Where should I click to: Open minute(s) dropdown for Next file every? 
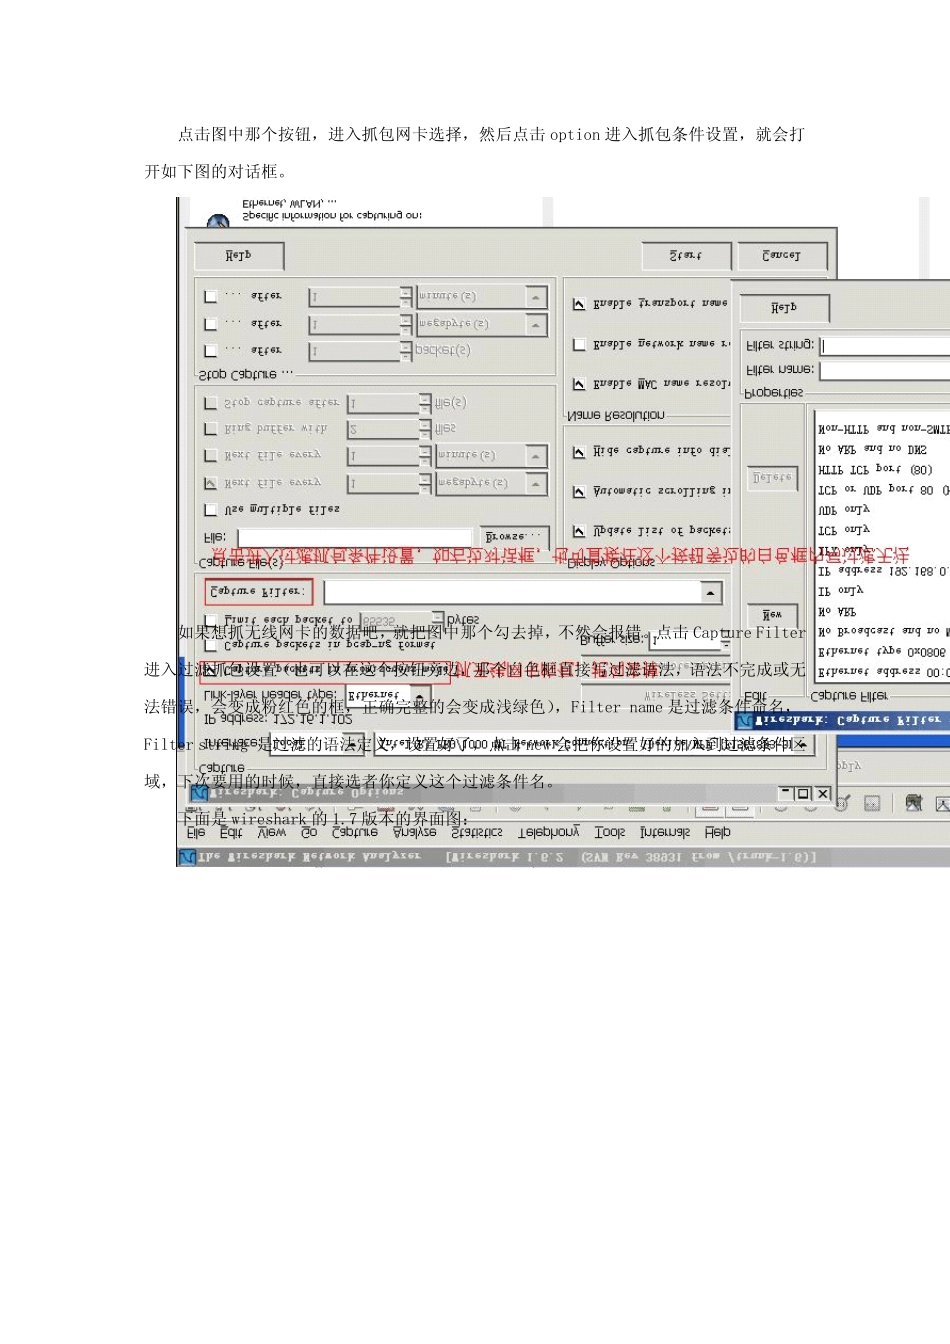536,456
